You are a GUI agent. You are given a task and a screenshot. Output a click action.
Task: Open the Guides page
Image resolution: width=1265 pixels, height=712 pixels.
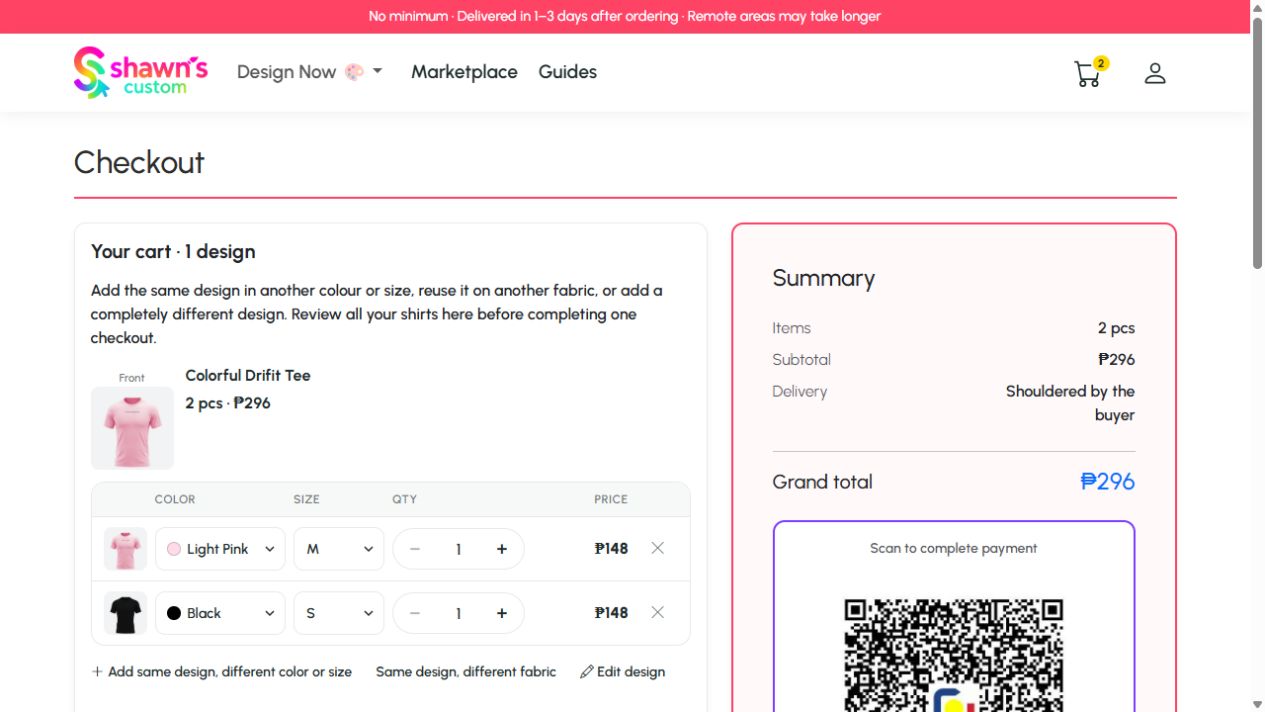coord(567,72)
